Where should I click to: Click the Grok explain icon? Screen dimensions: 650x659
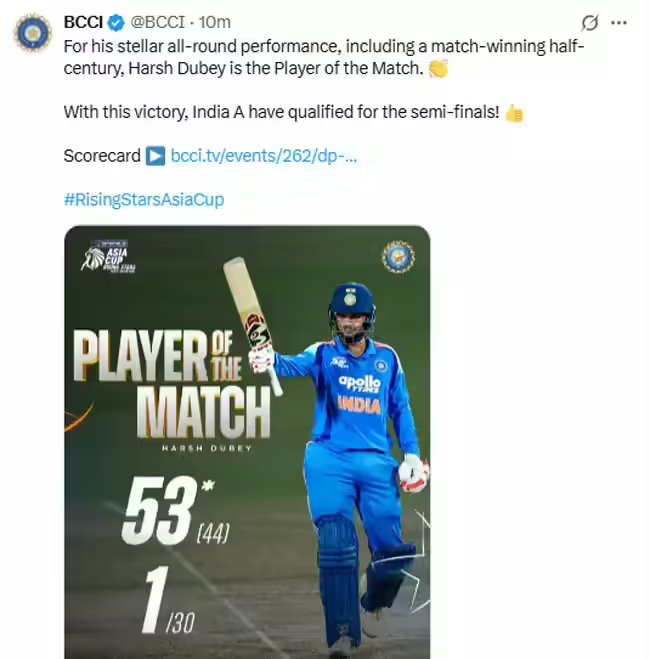(x=590, y=23)
